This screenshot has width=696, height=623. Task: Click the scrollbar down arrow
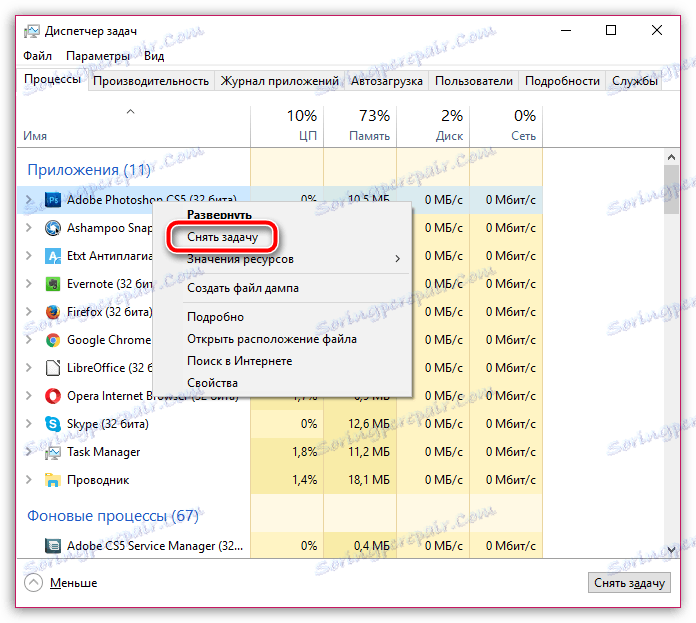pyautogui.click(x=671, y=549)
